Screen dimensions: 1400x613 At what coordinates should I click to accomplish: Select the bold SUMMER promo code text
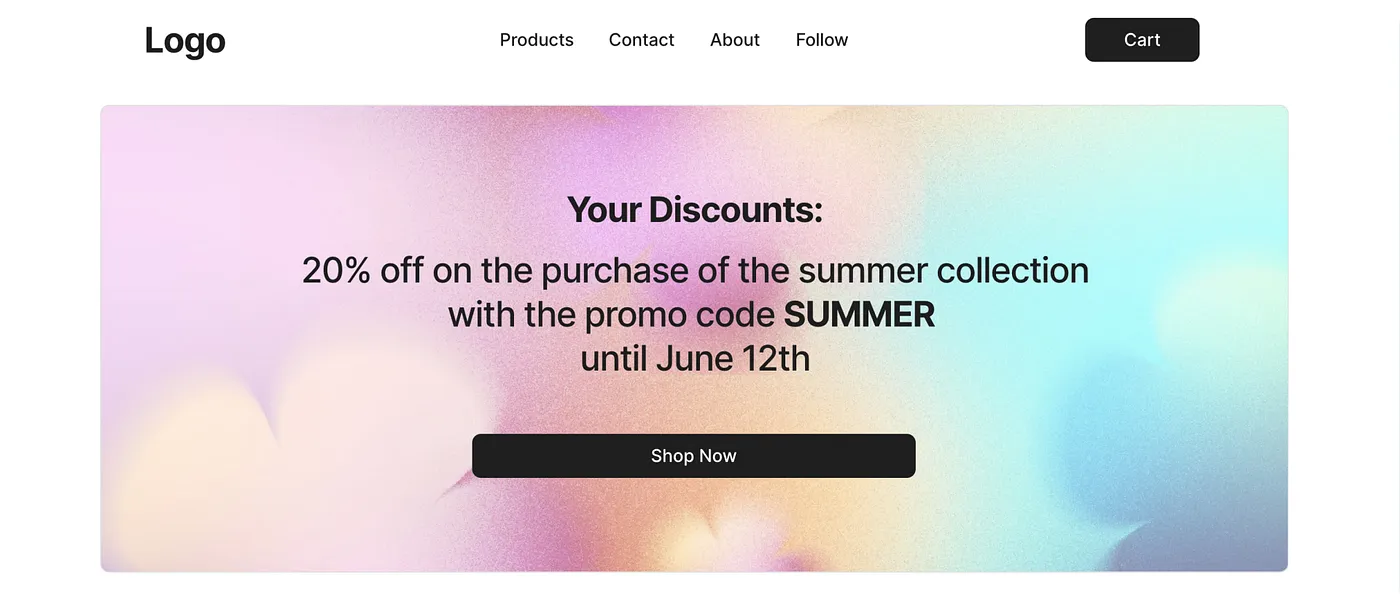(x=859, y=315)
